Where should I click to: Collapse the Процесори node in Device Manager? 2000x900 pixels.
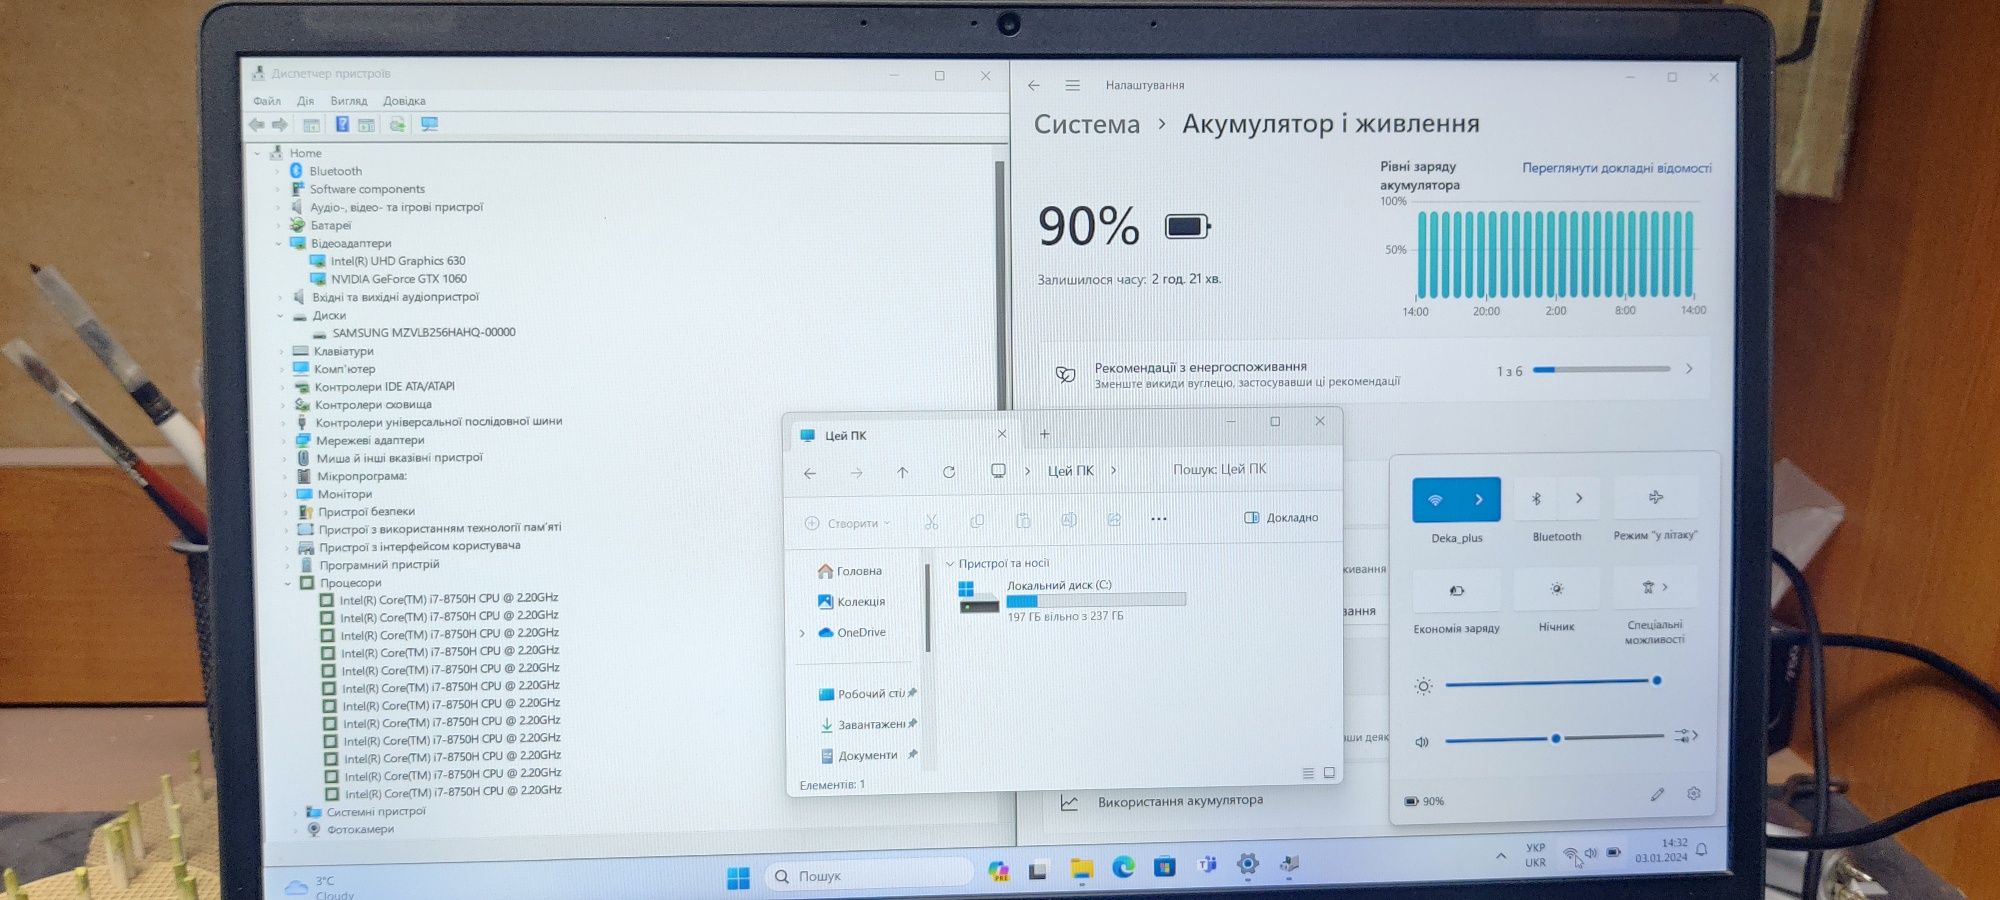(288, 583)
